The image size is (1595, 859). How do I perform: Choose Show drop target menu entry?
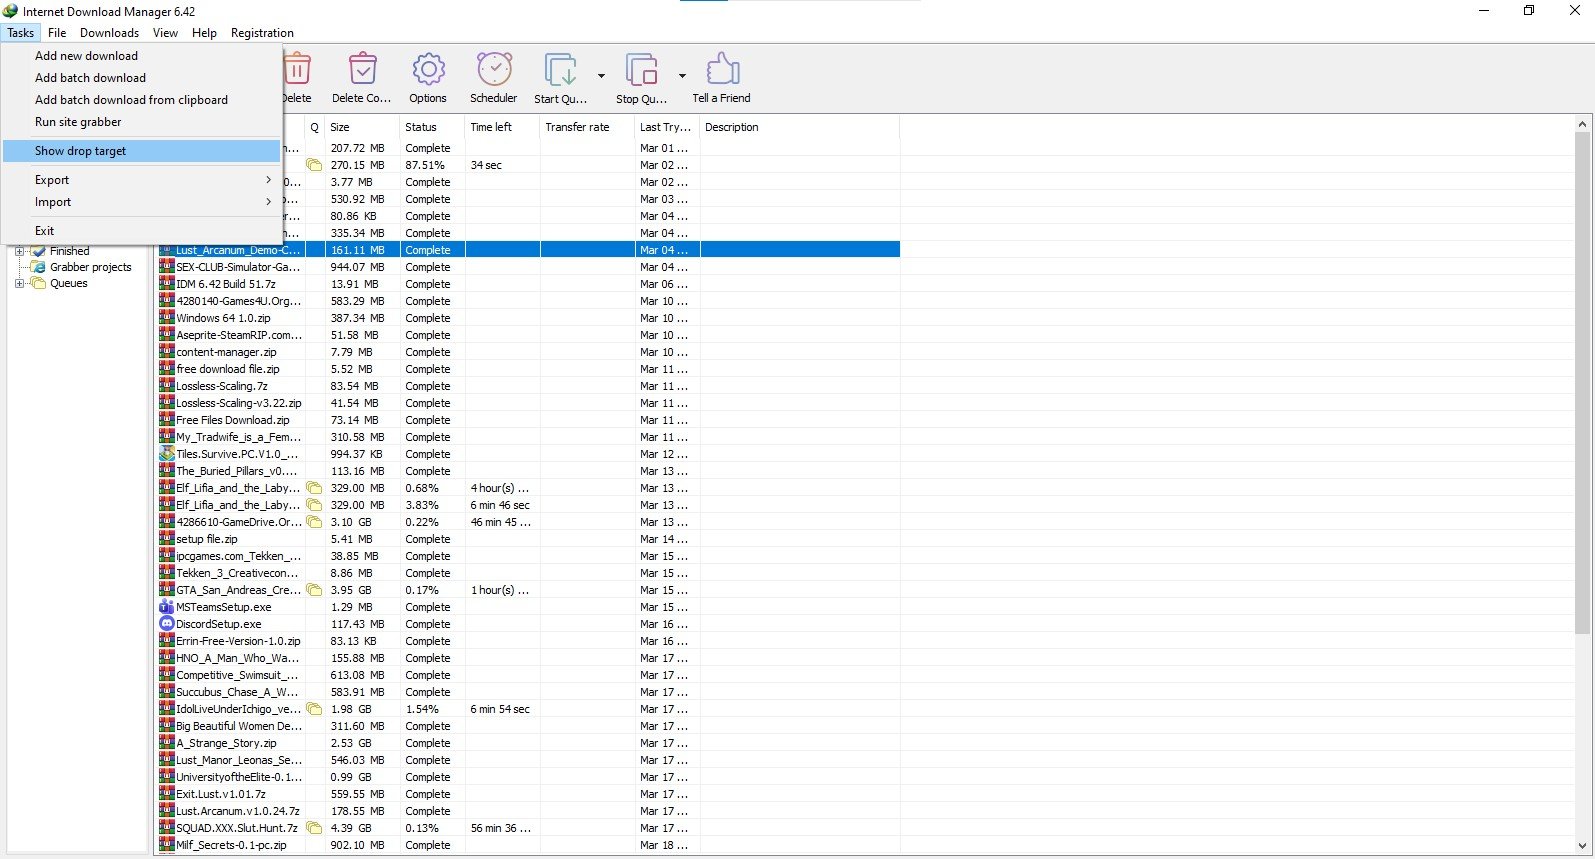(80, 151)
